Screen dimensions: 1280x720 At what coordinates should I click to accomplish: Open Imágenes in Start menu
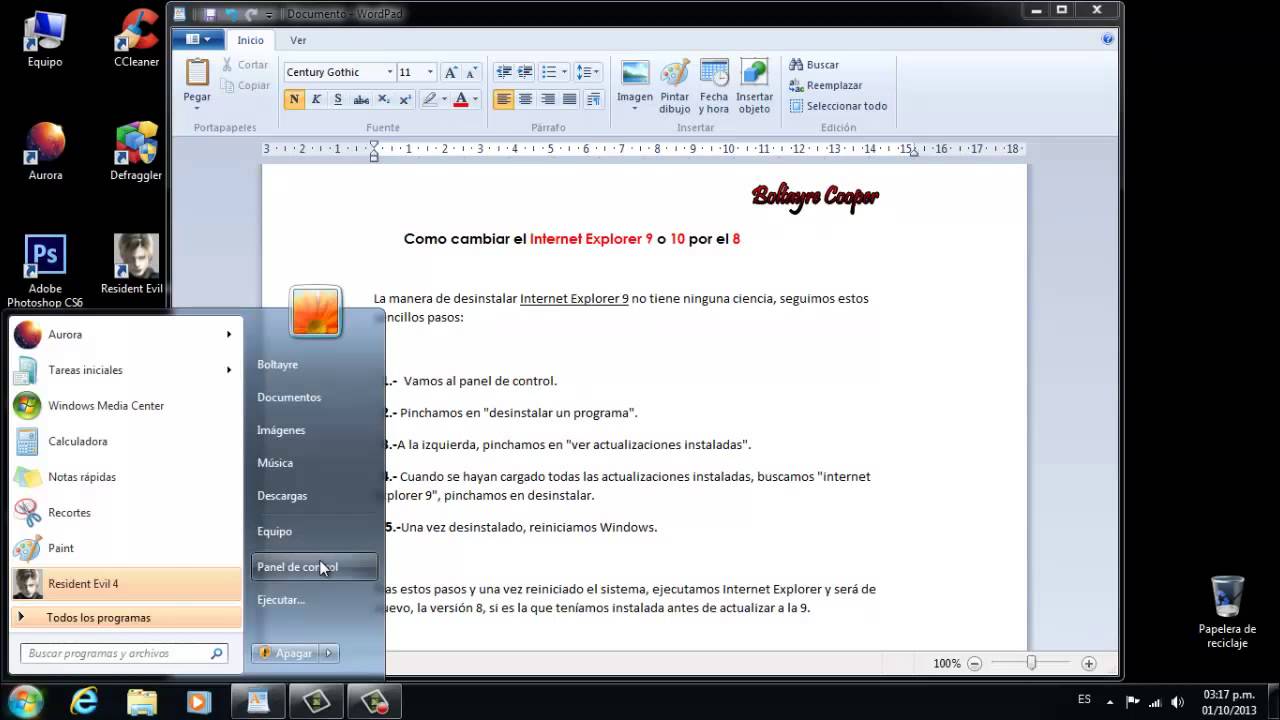click(x=281, y=430)
